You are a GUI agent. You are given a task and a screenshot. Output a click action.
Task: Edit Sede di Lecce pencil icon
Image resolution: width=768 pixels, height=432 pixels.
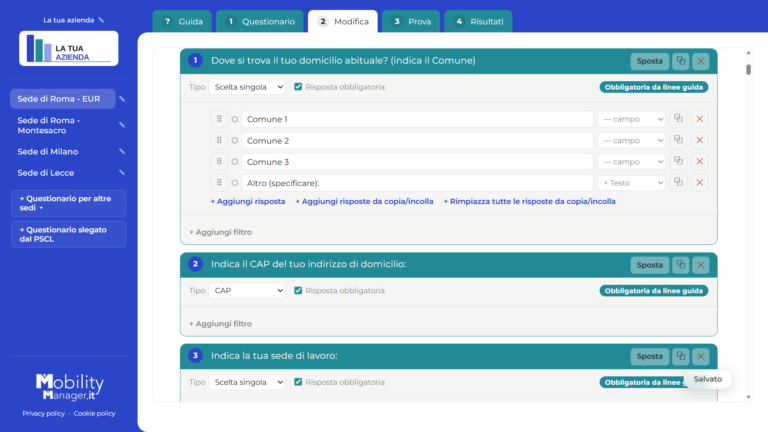click(x=122, y=173)
